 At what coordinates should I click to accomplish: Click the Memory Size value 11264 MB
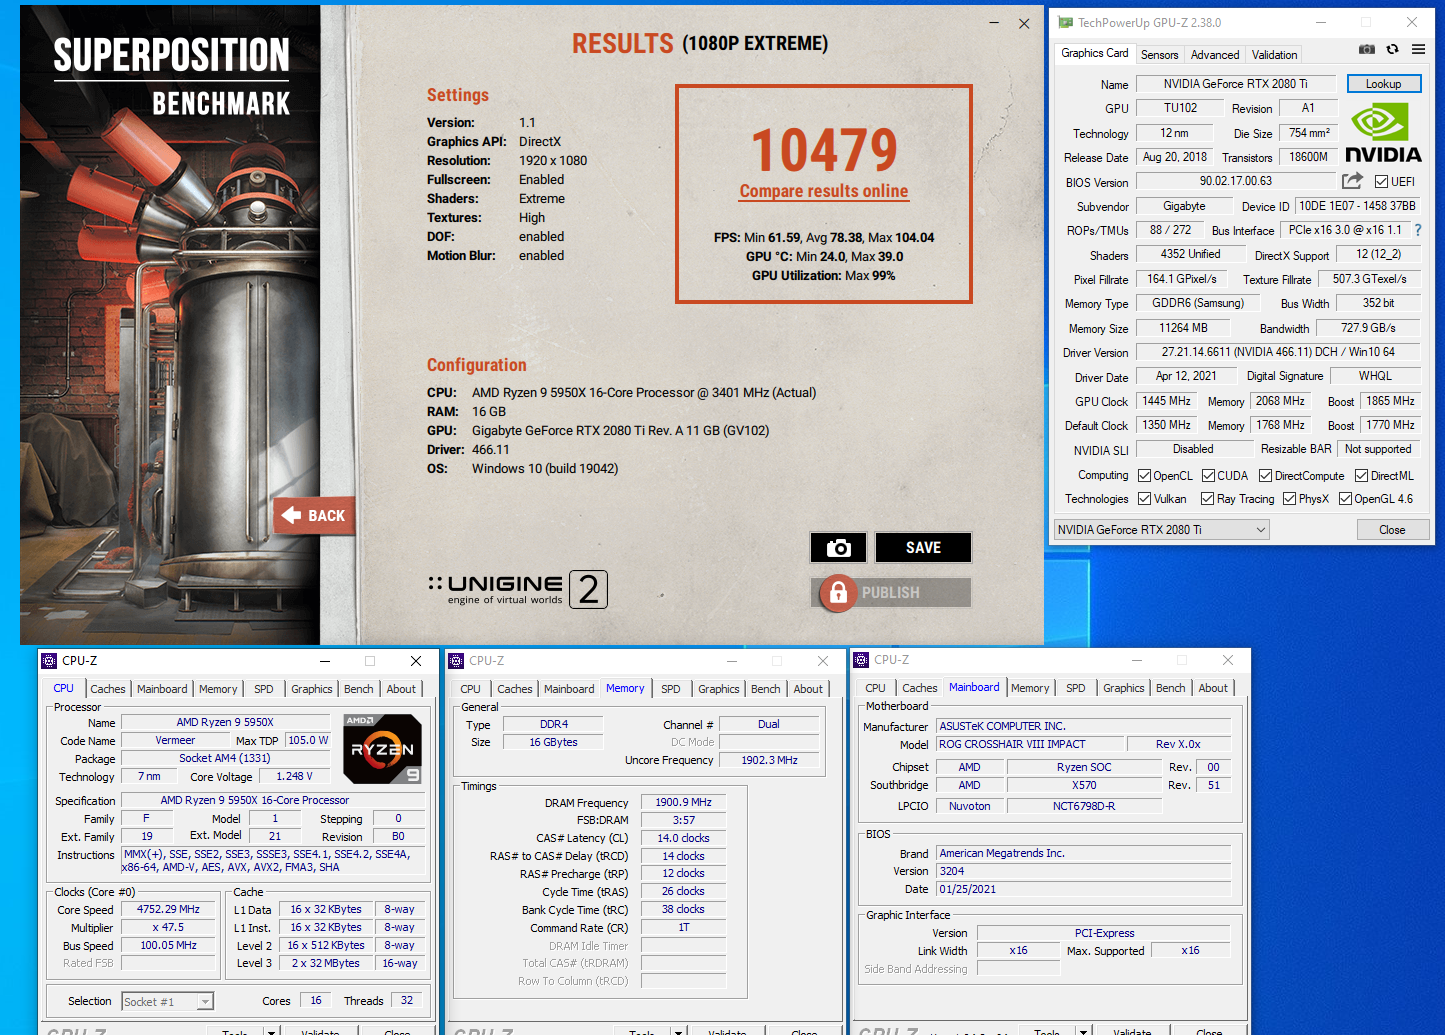click(x=1183, y=328)
